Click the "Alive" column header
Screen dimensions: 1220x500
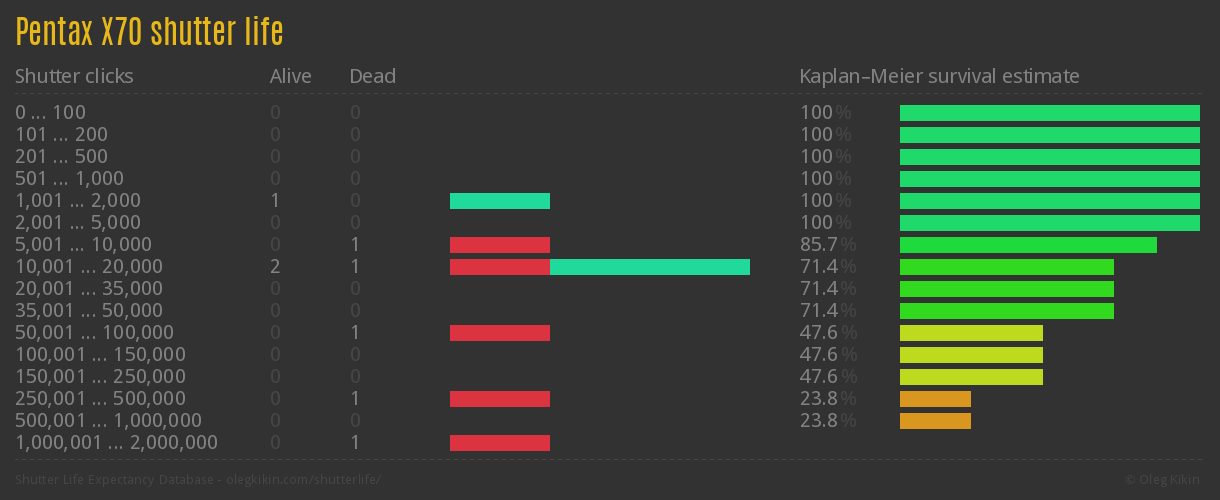[x=290, y=76]
